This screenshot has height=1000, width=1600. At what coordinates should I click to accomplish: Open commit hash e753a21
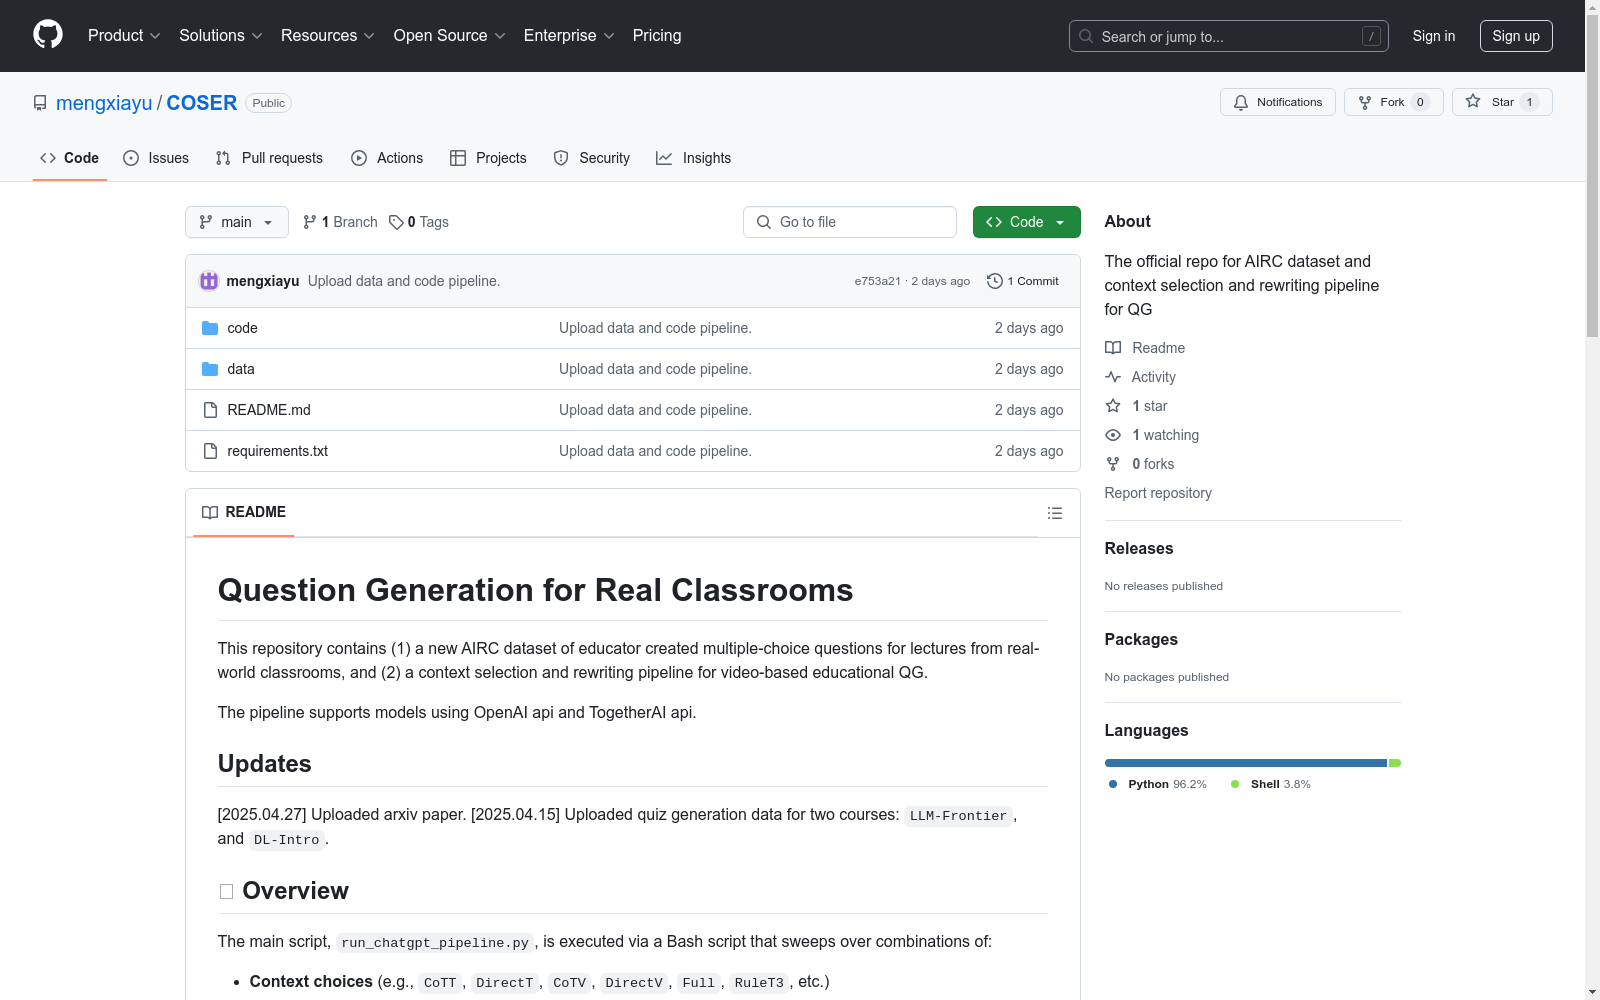tap(877, 281)
